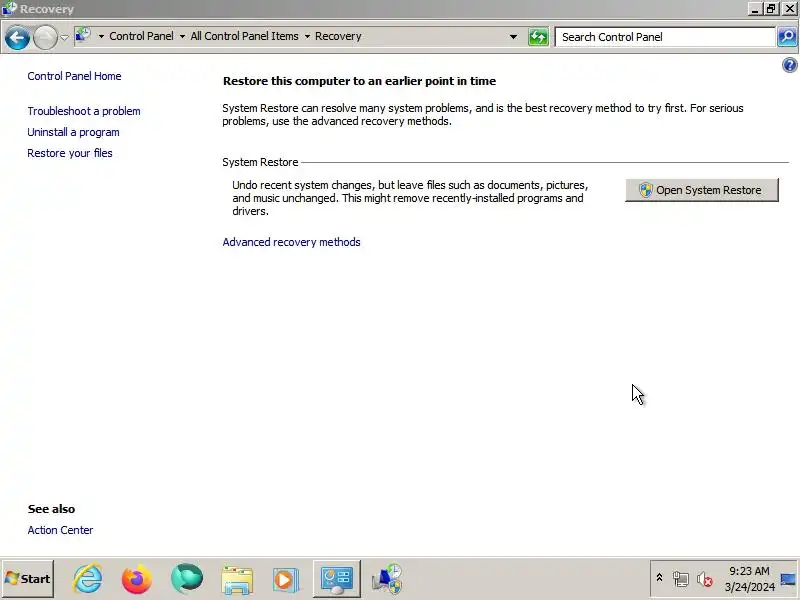Click the 'System Restore' section label
The width and height of the screenshot is (800, 600).
pyautogui.click(x=260, y=162)
